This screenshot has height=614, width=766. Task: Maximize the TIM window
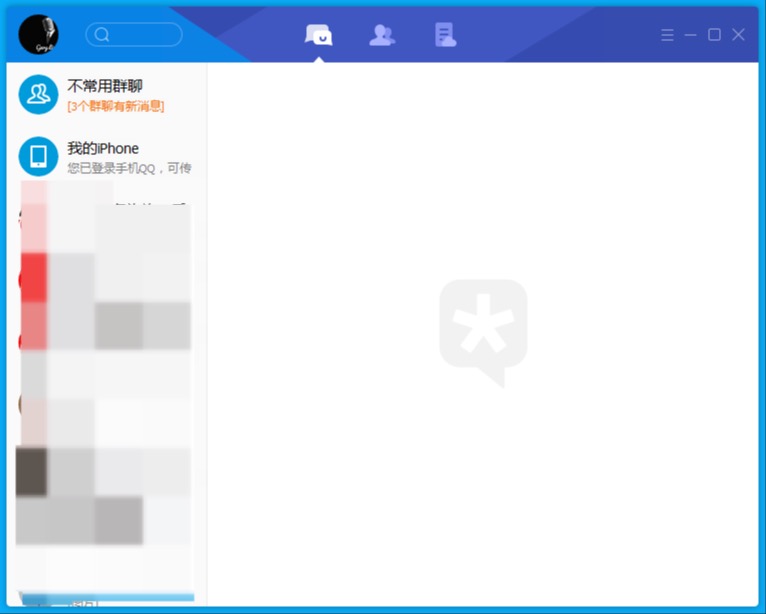714,35
